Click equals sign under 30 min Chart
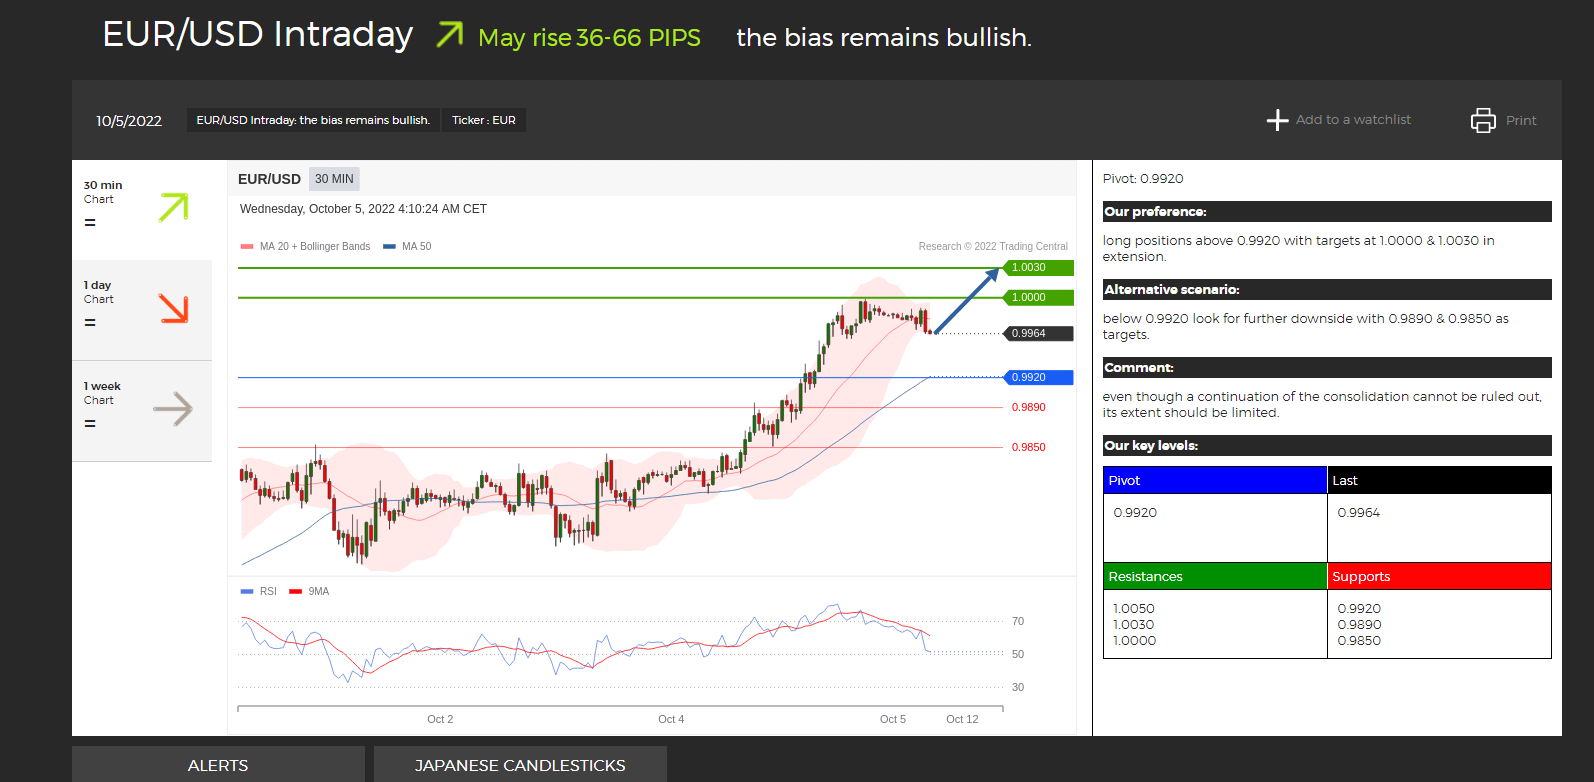1594x782 pixels. pos(90,222)
